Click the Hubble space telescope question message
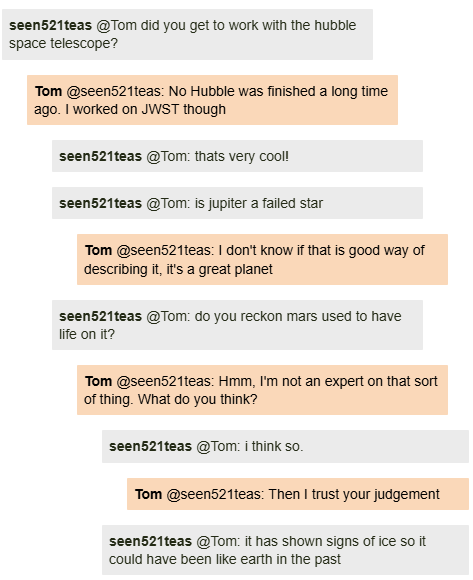Viewport: 473px width, 580px height. tap(187, 34)
